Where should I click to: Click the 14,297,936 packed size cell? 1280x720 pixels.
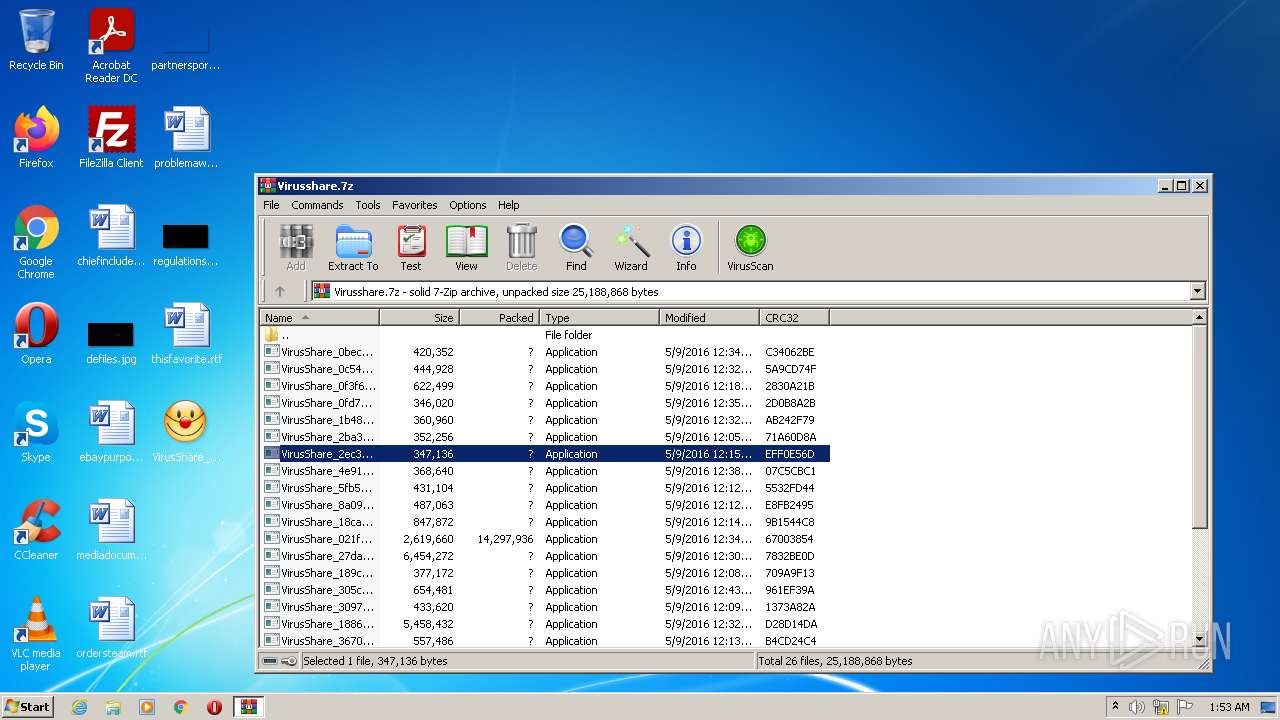pyautogui.click(x=505, y=539)
